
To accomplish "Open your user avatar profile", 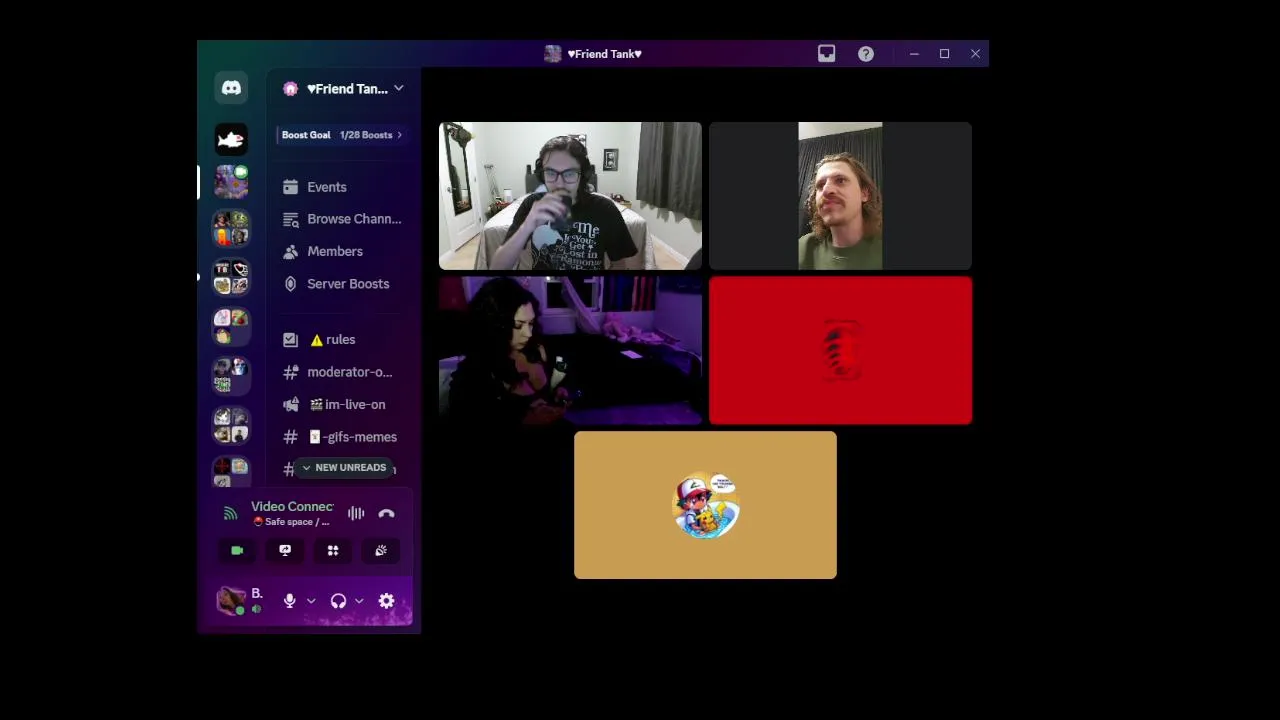I will click(x=231, y=600).
